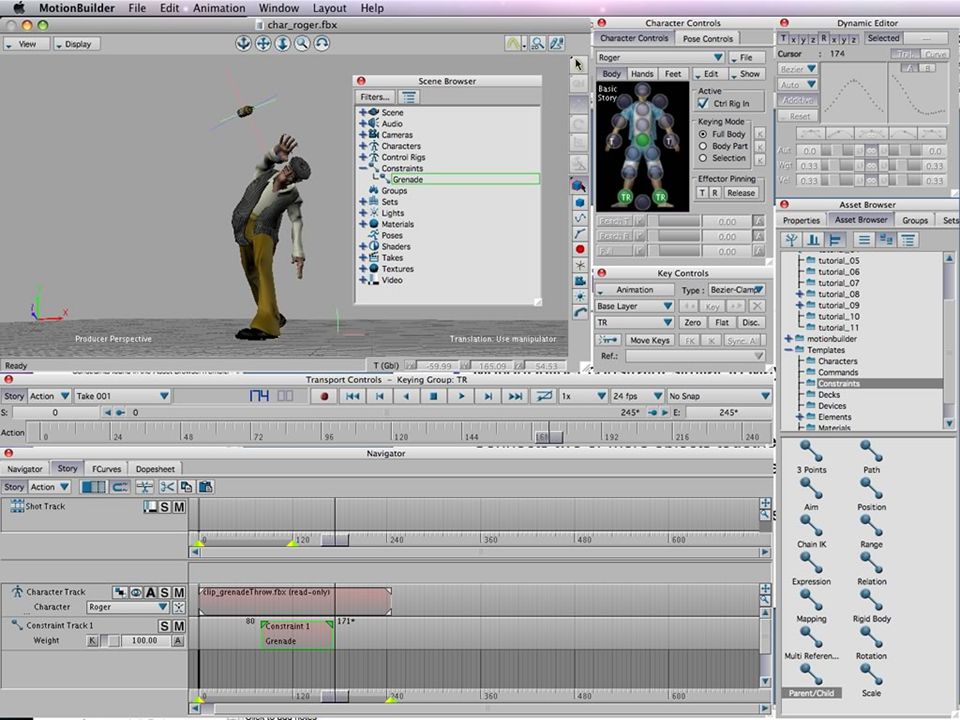960x720 pixels.
Task: Switch to the FCurves tab
Action: (107, 468)
